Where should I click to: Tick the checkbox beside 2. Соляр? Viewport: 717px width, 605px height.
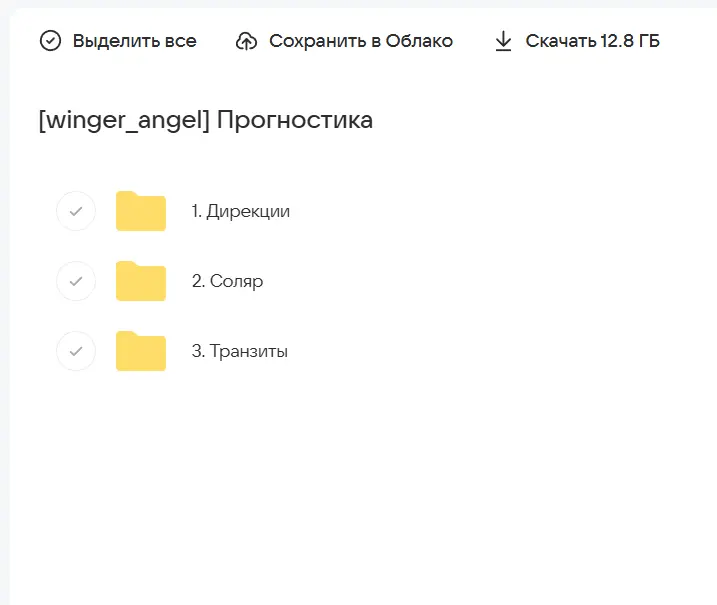coord(76,281)
